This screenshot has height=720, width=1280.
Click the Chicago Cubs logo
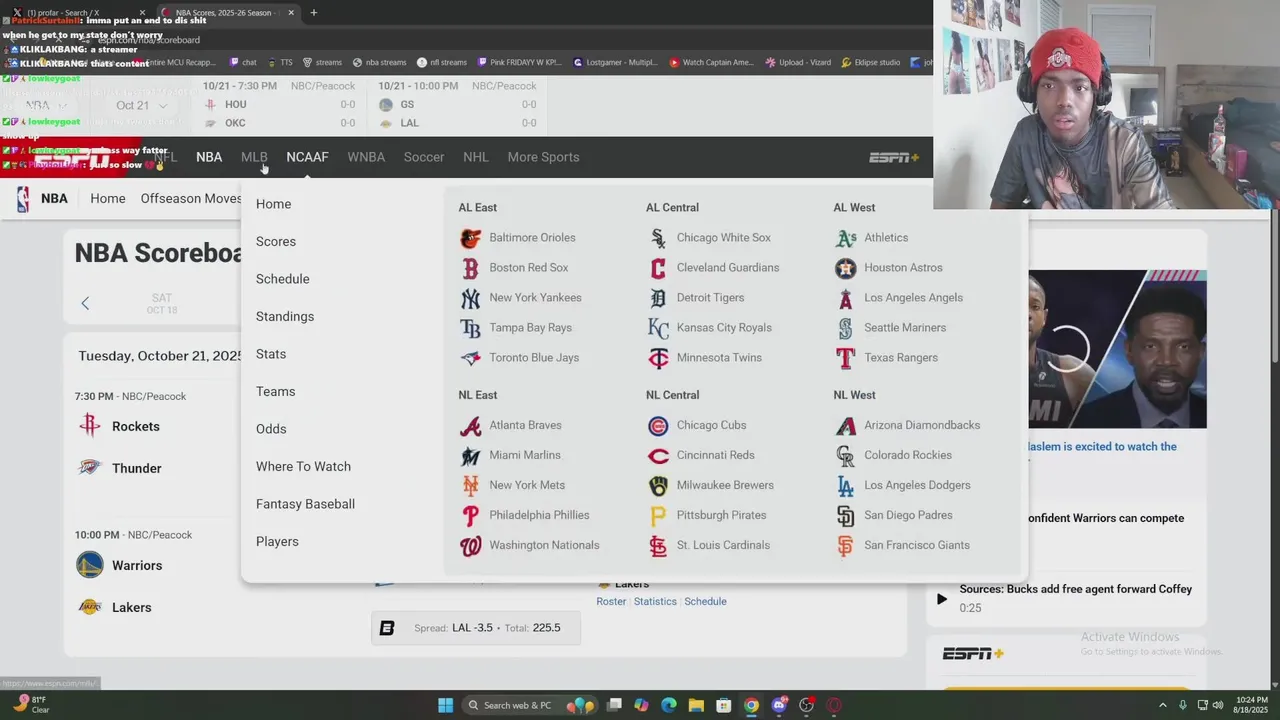(658, 426)
